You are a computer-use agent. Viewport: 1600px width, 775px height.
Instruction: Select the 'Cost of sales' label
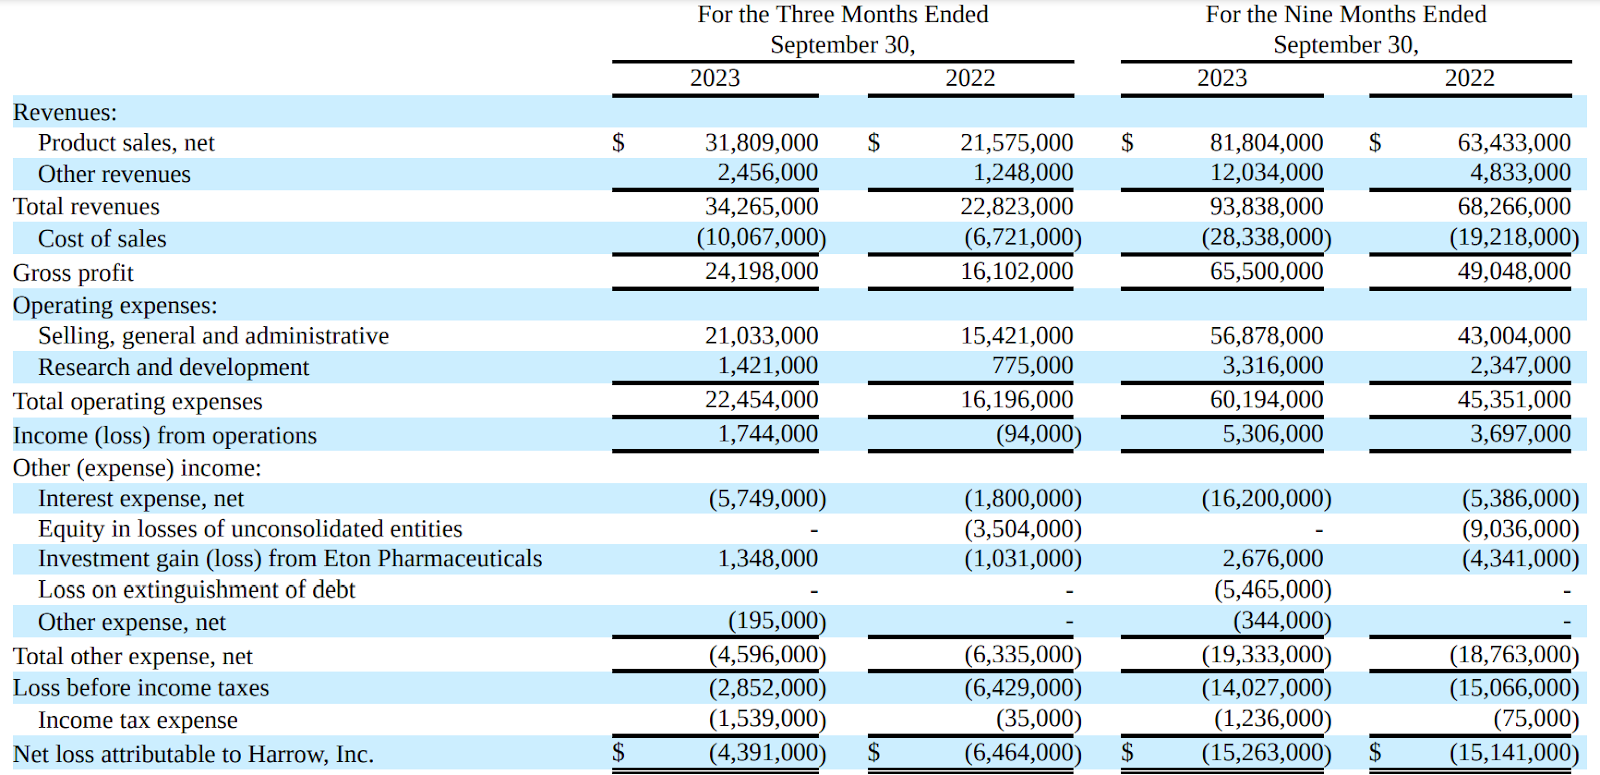point(102,238)
